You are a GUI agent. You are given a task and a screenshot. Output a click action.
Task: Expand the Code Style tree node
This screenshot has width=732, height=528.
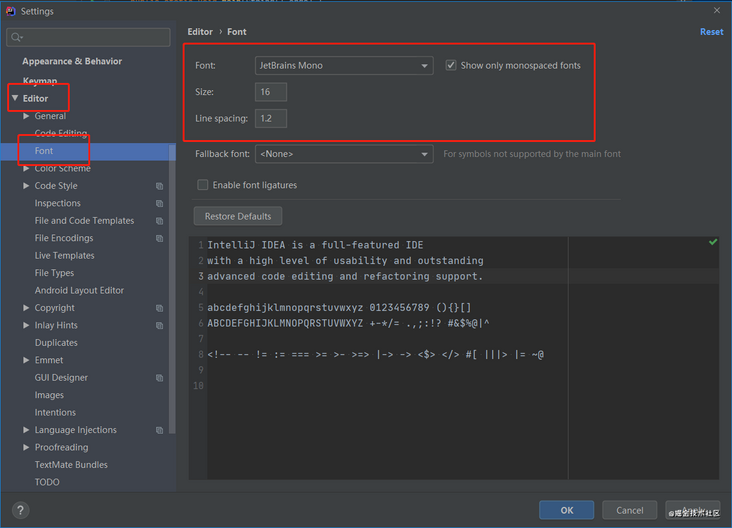pos(27,186)
